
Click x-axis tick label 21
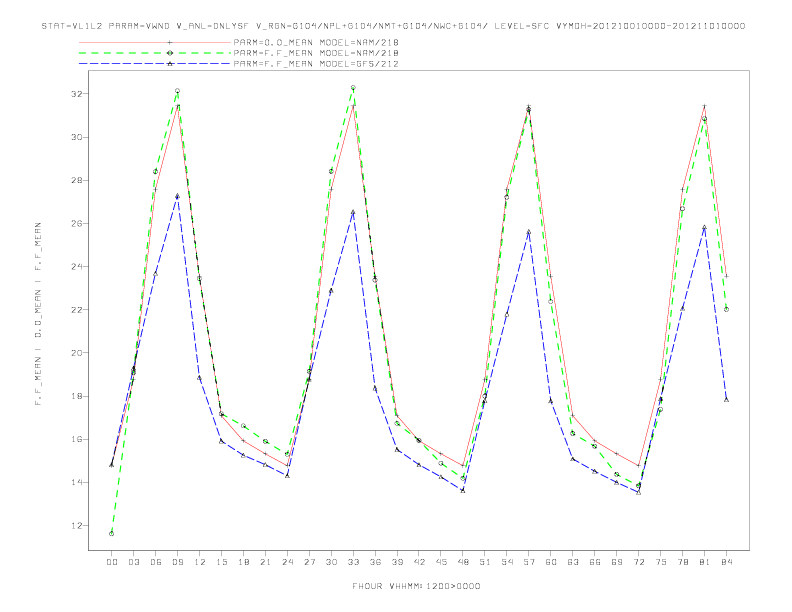coord(265,562)
